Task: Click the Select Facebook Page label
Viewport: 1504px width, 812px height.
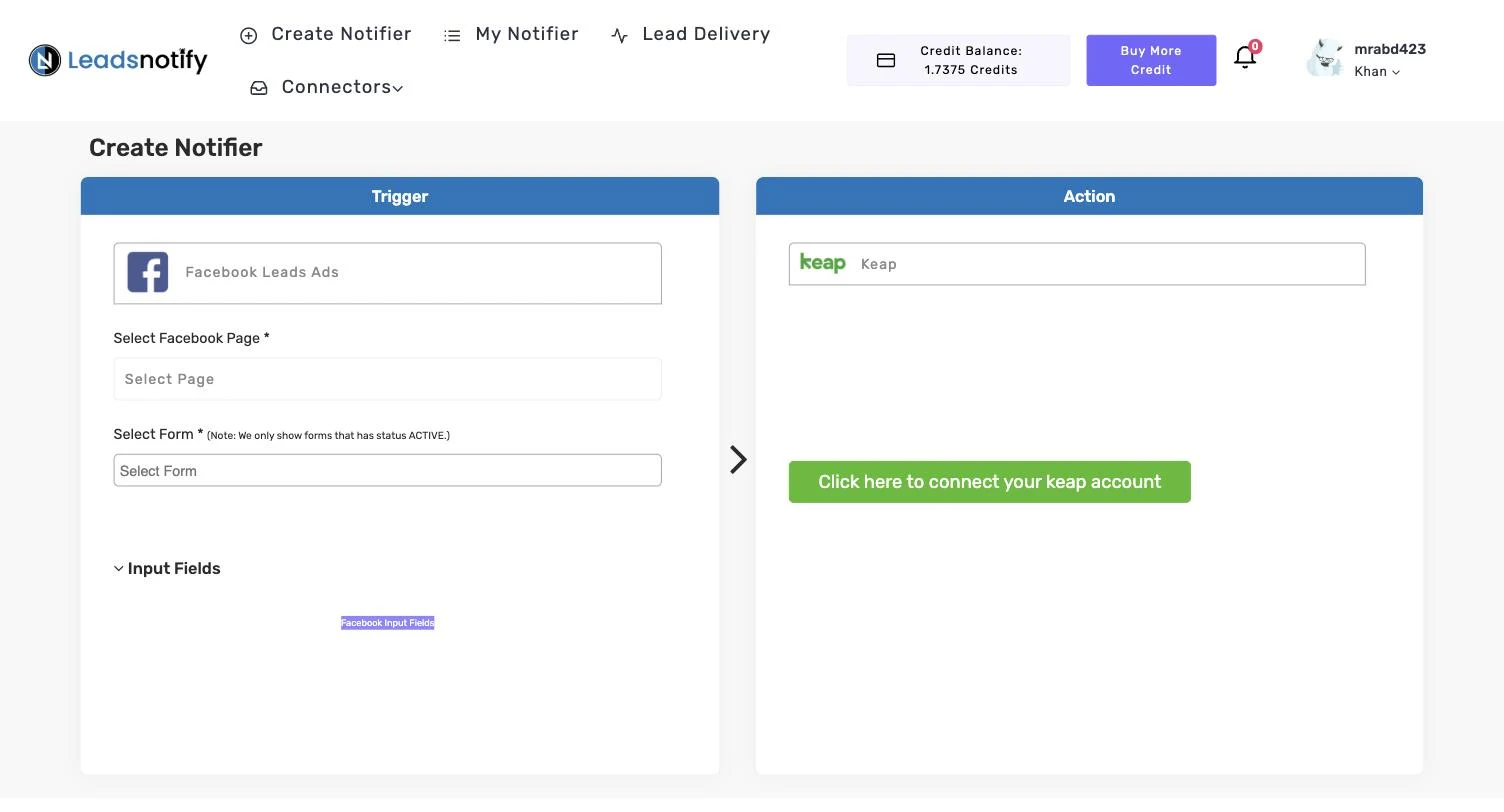Action: [192, 338]
